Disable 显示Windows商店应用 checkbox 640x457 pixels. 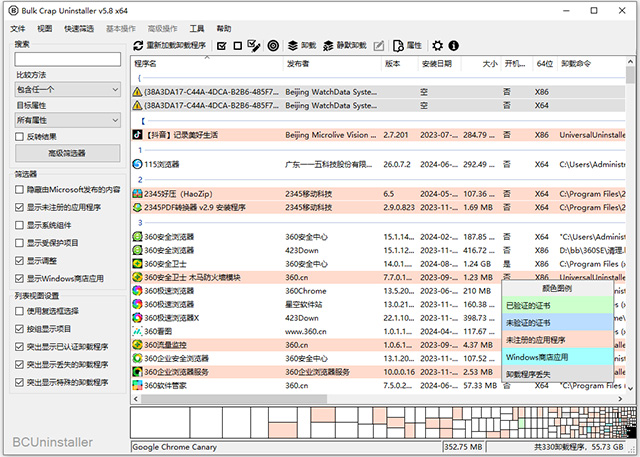[x=21, y=278]
